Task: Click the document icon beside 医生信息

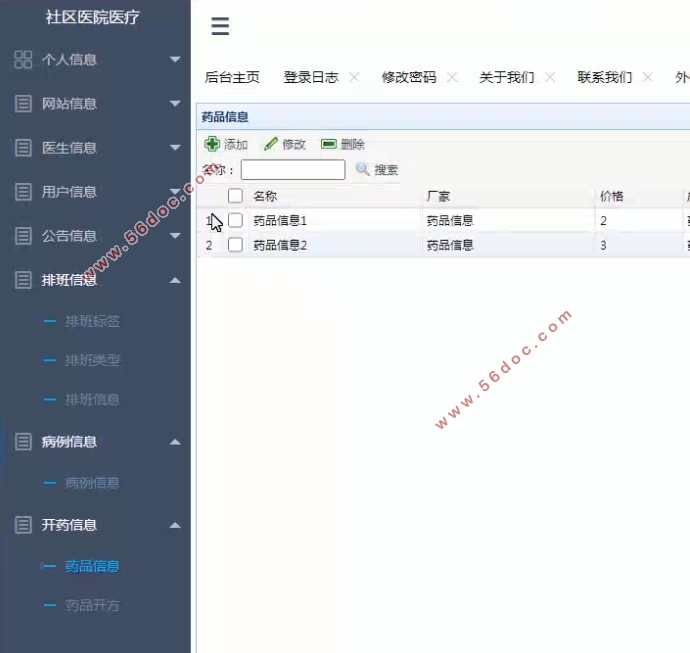Action: tap(23, 148)
